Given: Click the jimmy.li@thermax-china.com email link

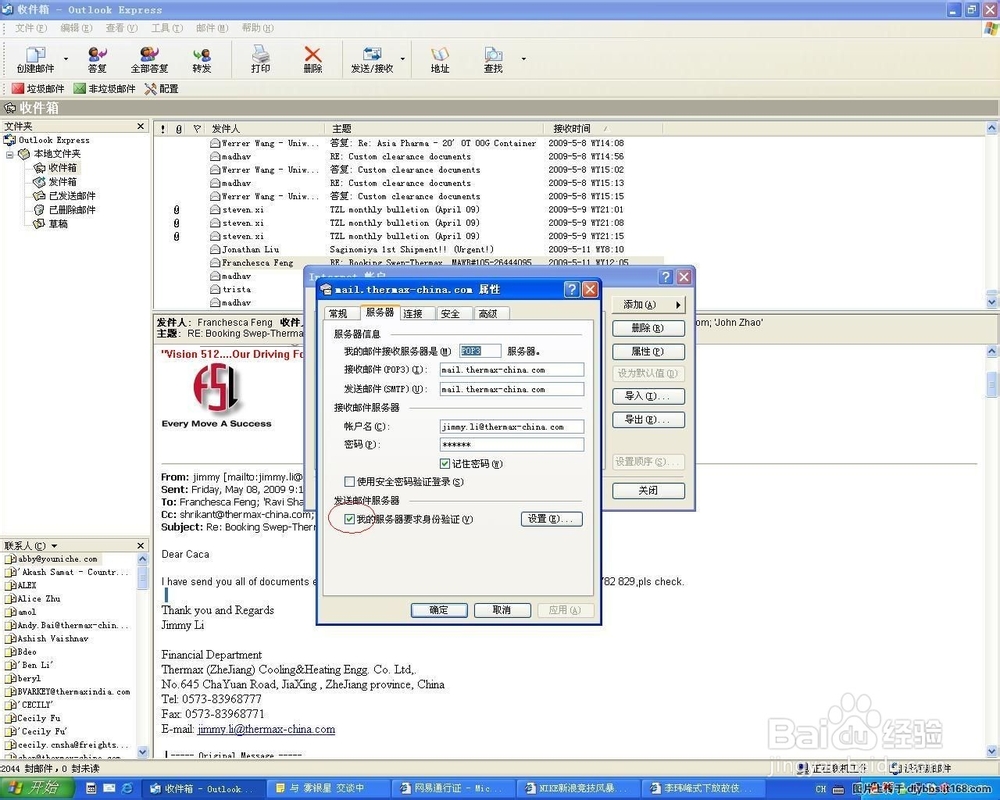Looking at the screenshot, I should point(266,729).
